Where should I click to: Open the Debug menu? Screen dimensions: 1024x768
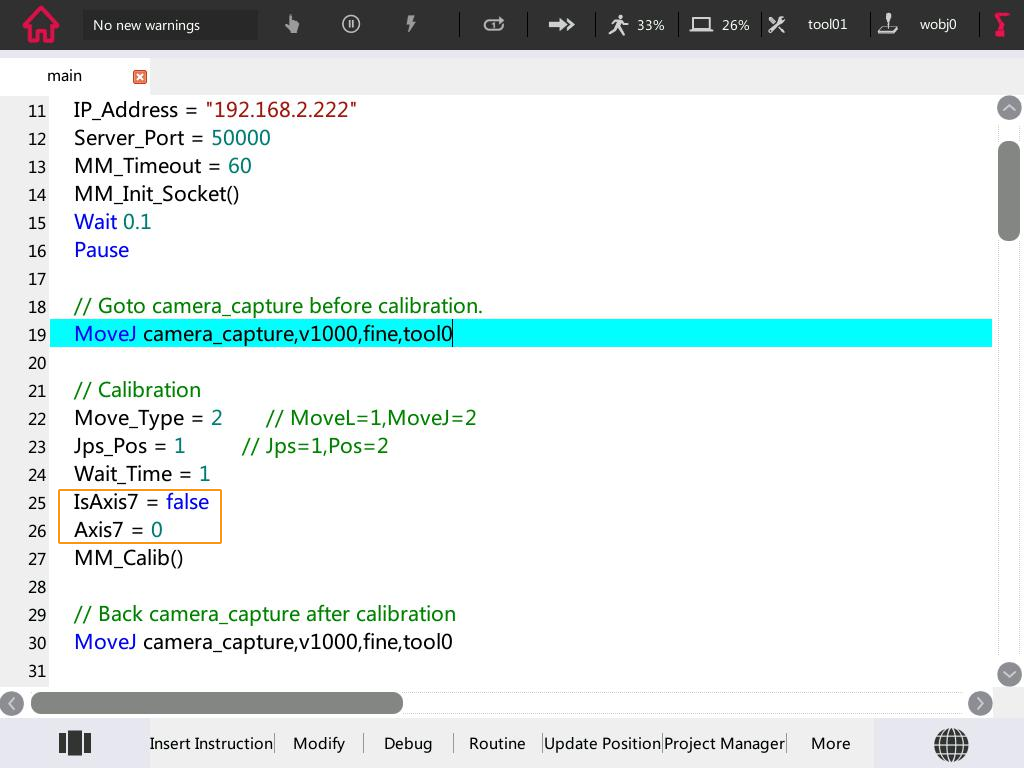click(x=408, y=743)
